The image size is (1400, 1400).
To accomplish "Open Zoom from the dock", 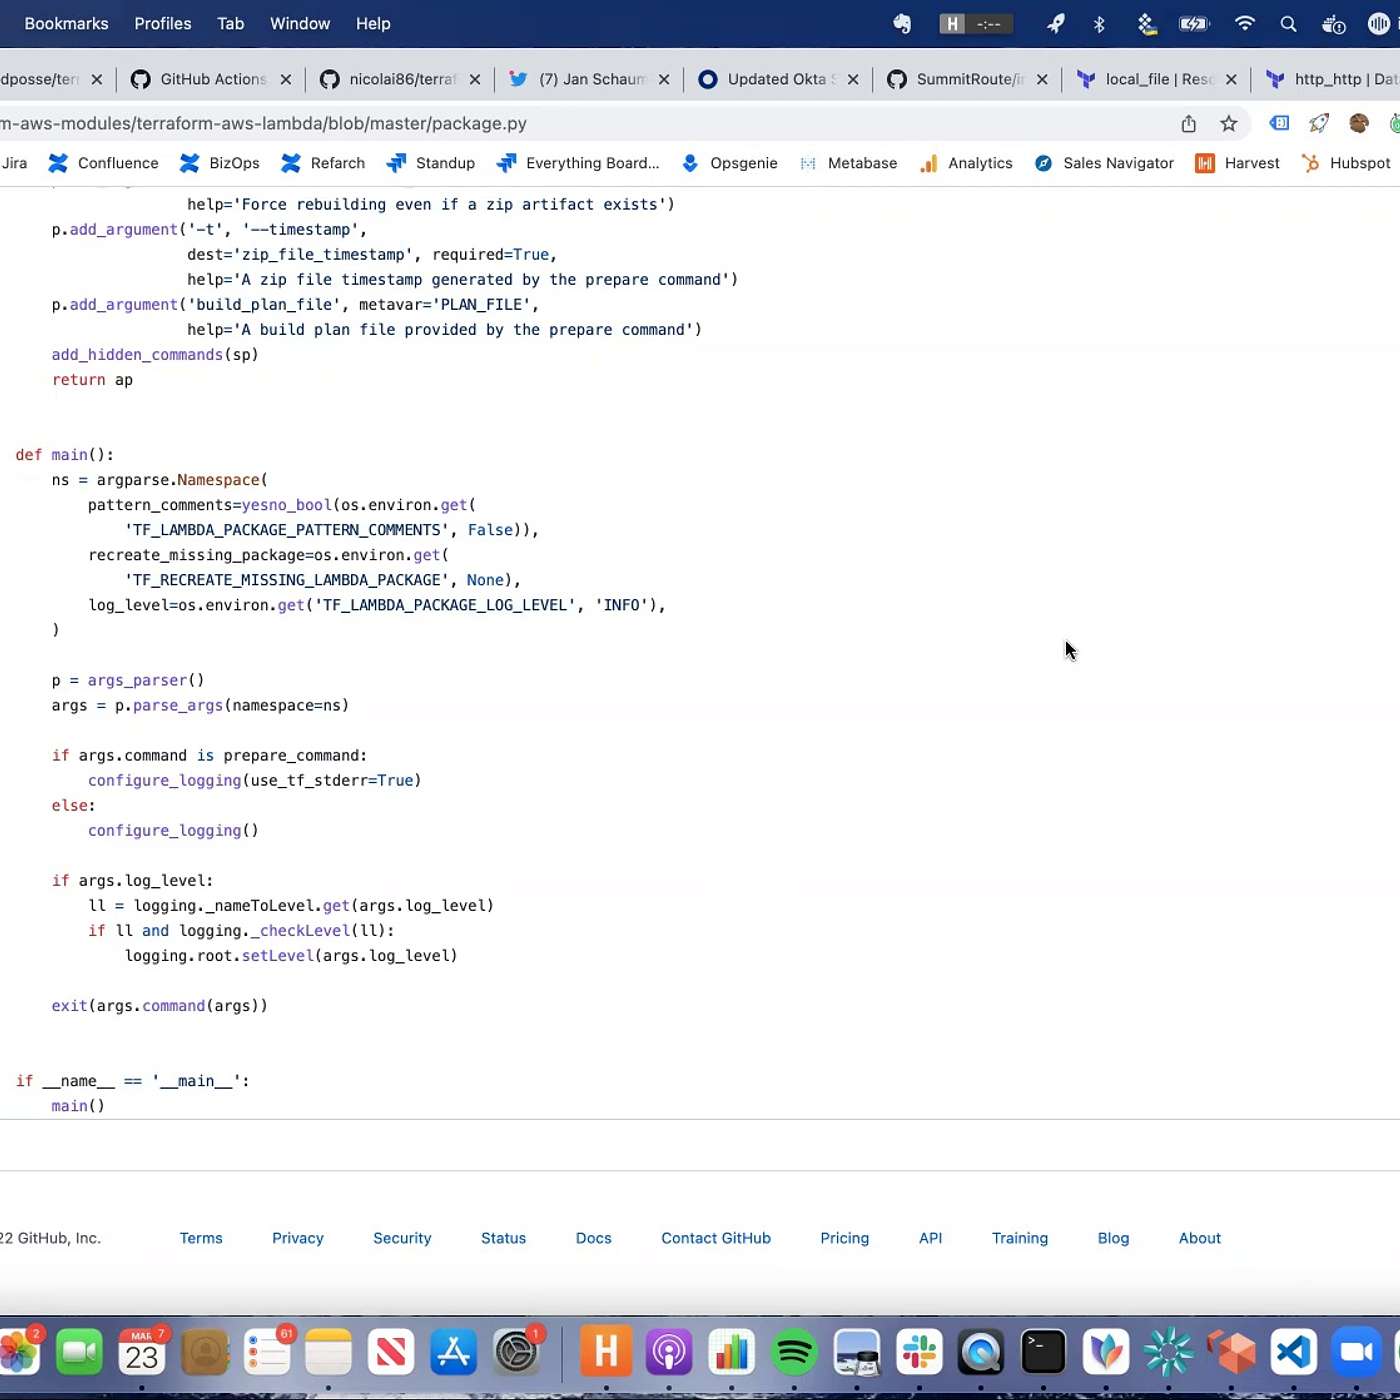I will coord(1356,1353).
